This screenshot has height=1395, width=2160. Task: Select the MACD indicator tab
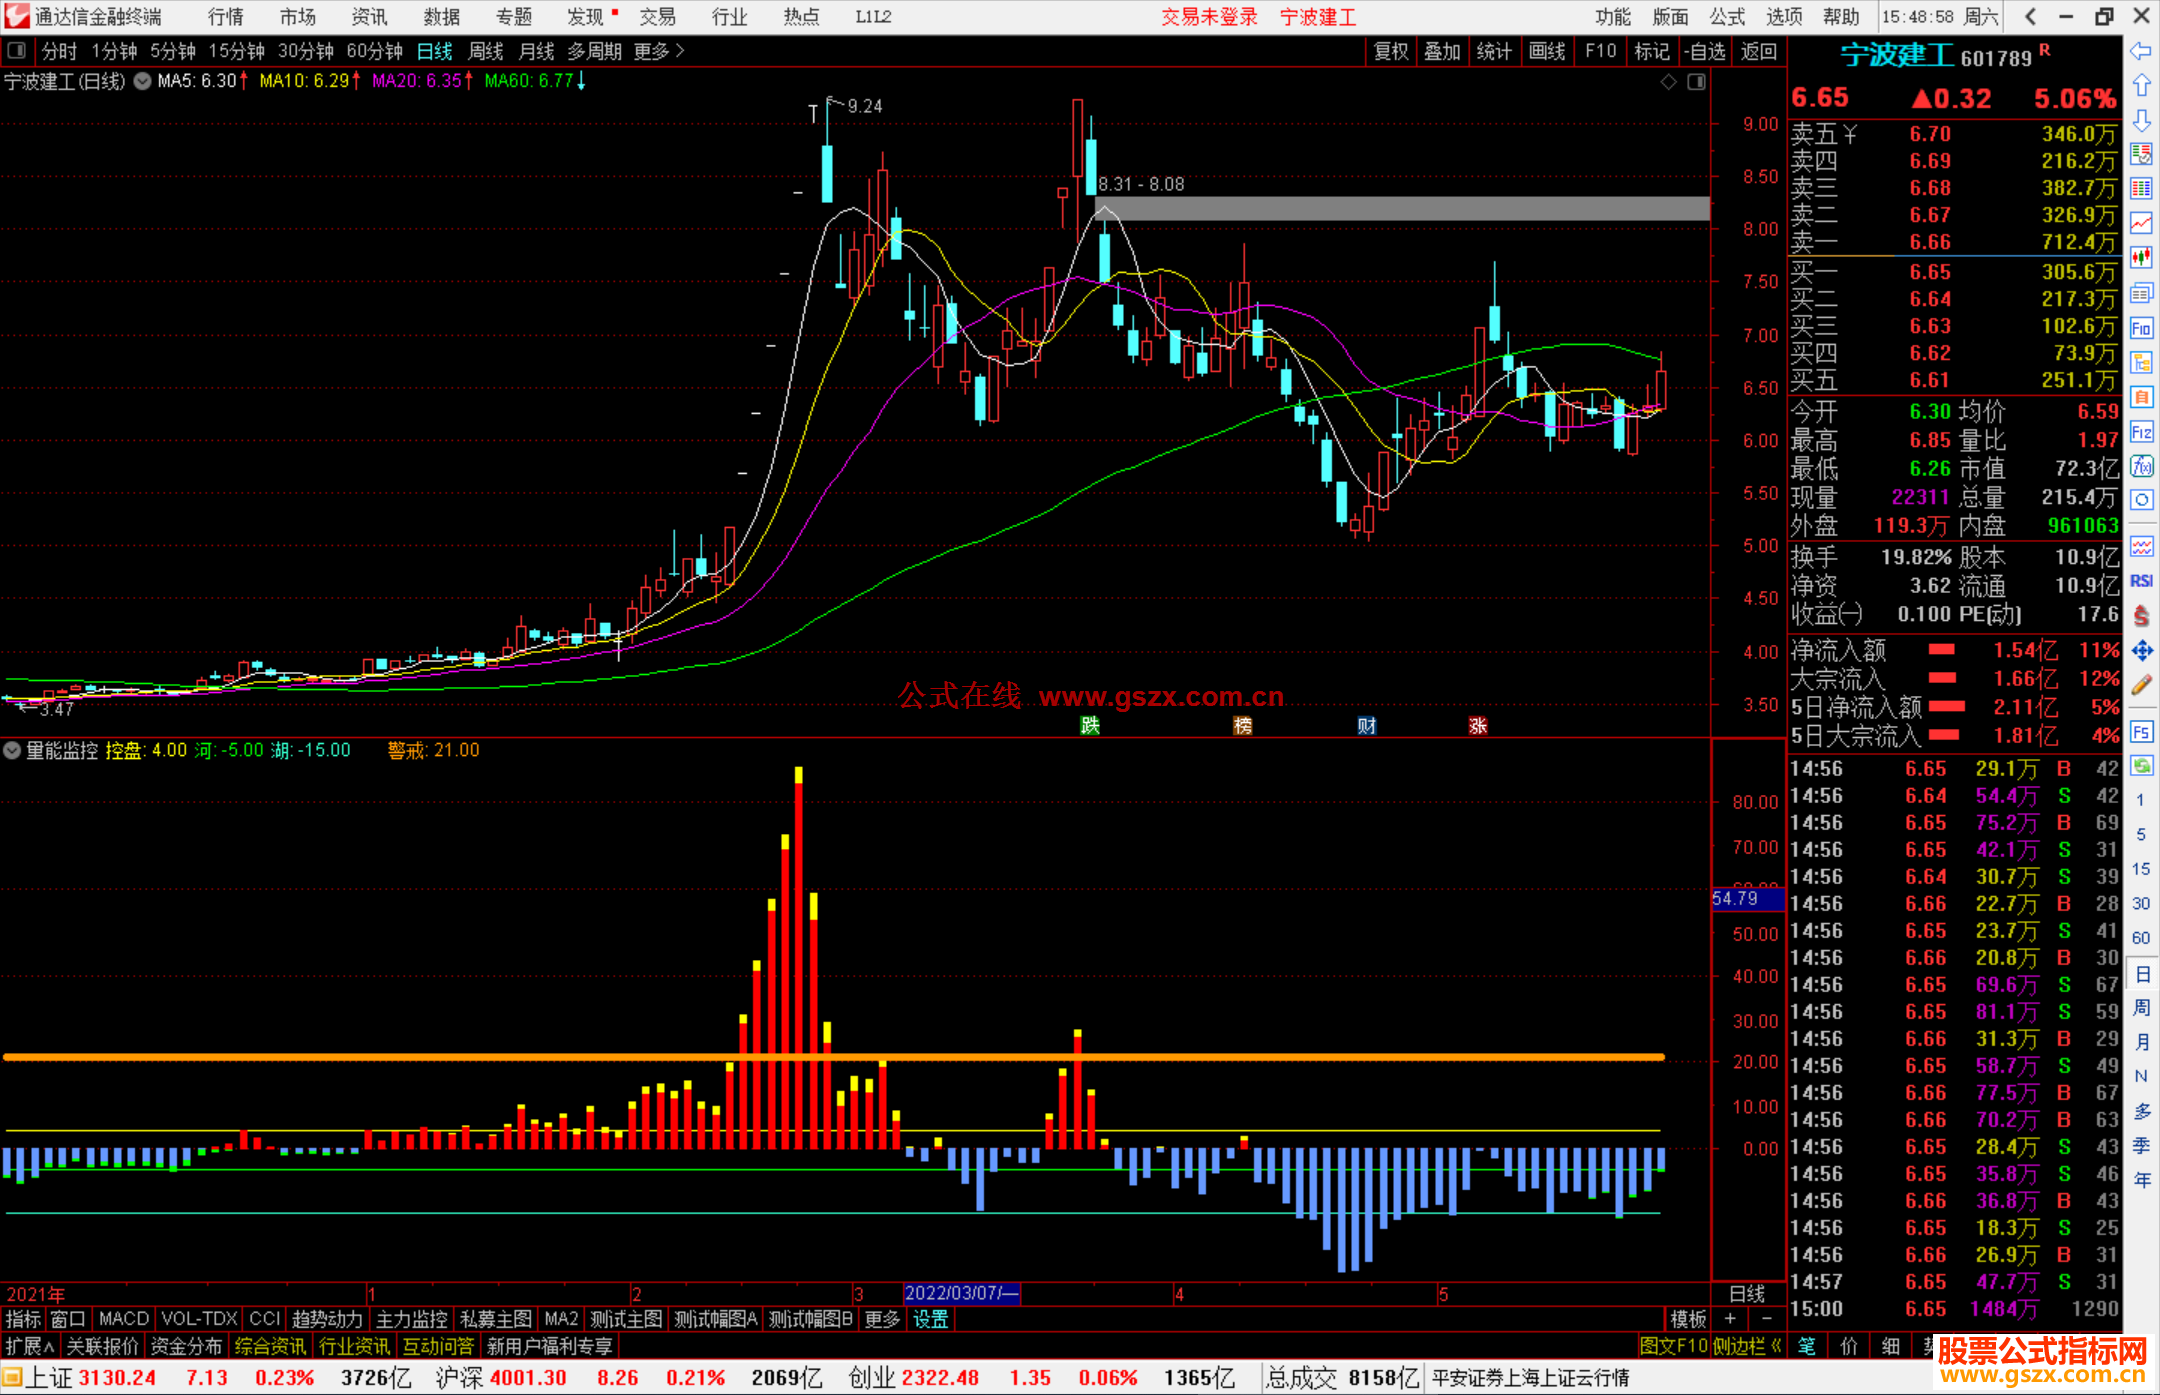[x=124, y=1320]
